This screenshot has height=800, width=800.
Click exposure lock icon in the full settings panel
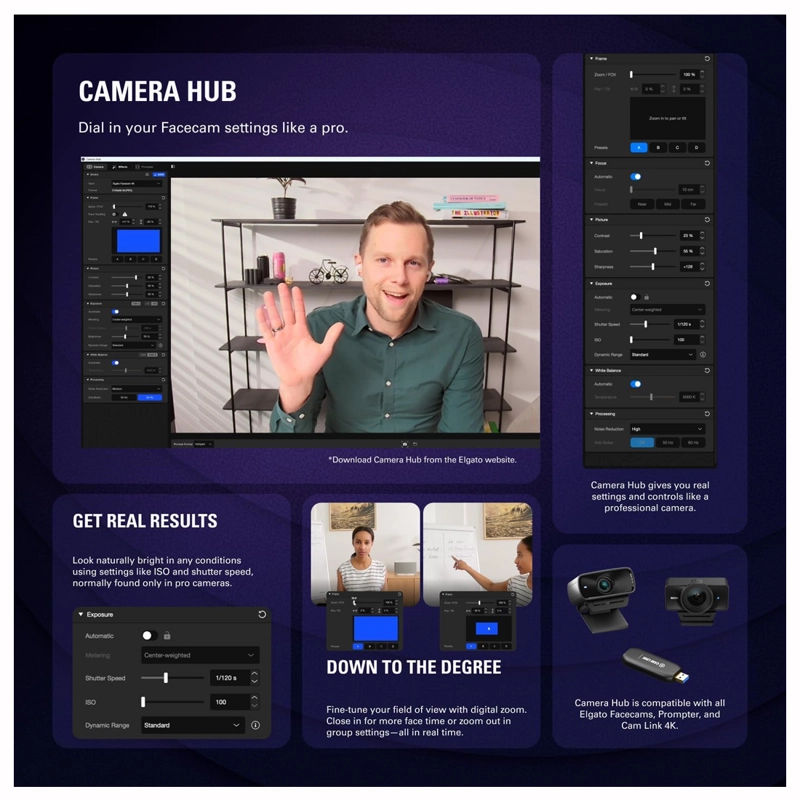coord(646,297)
